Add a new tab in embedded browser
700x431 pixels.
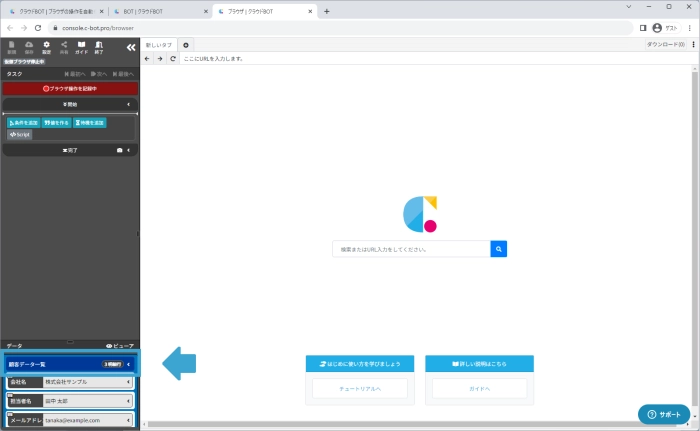186,45
